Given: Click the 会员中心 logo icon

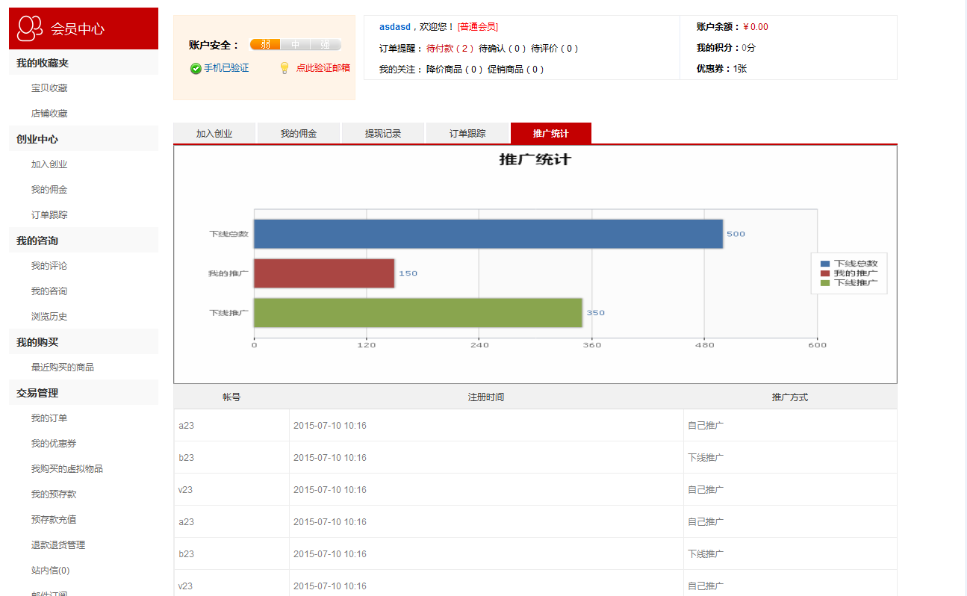Looking at the screenshot, I should click(31, 29).
